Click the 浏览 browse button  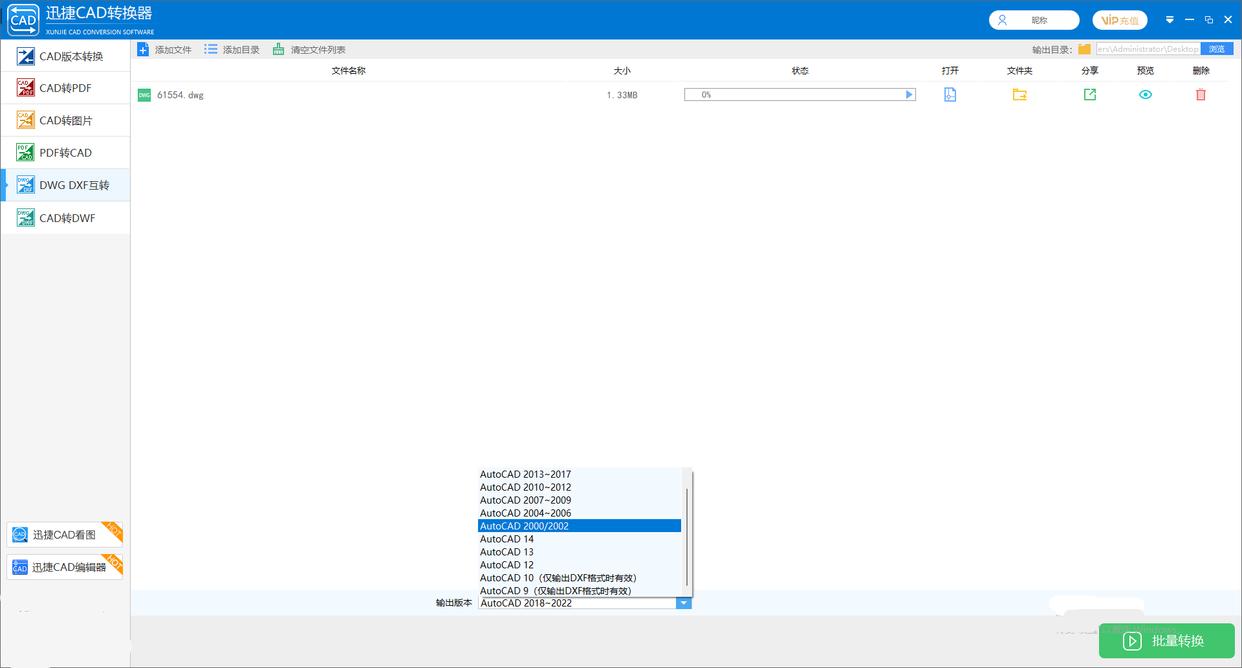click(x=1216, y=49)
